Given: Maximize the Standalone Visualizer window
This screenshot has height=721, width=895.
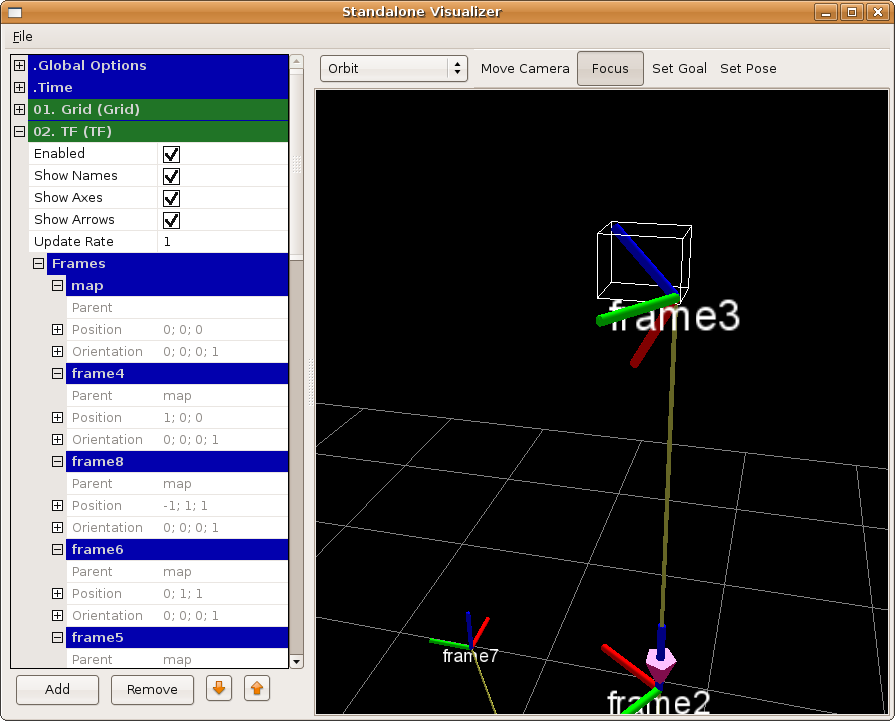Looking at the screenshot, I should click(x=852, y=12).
